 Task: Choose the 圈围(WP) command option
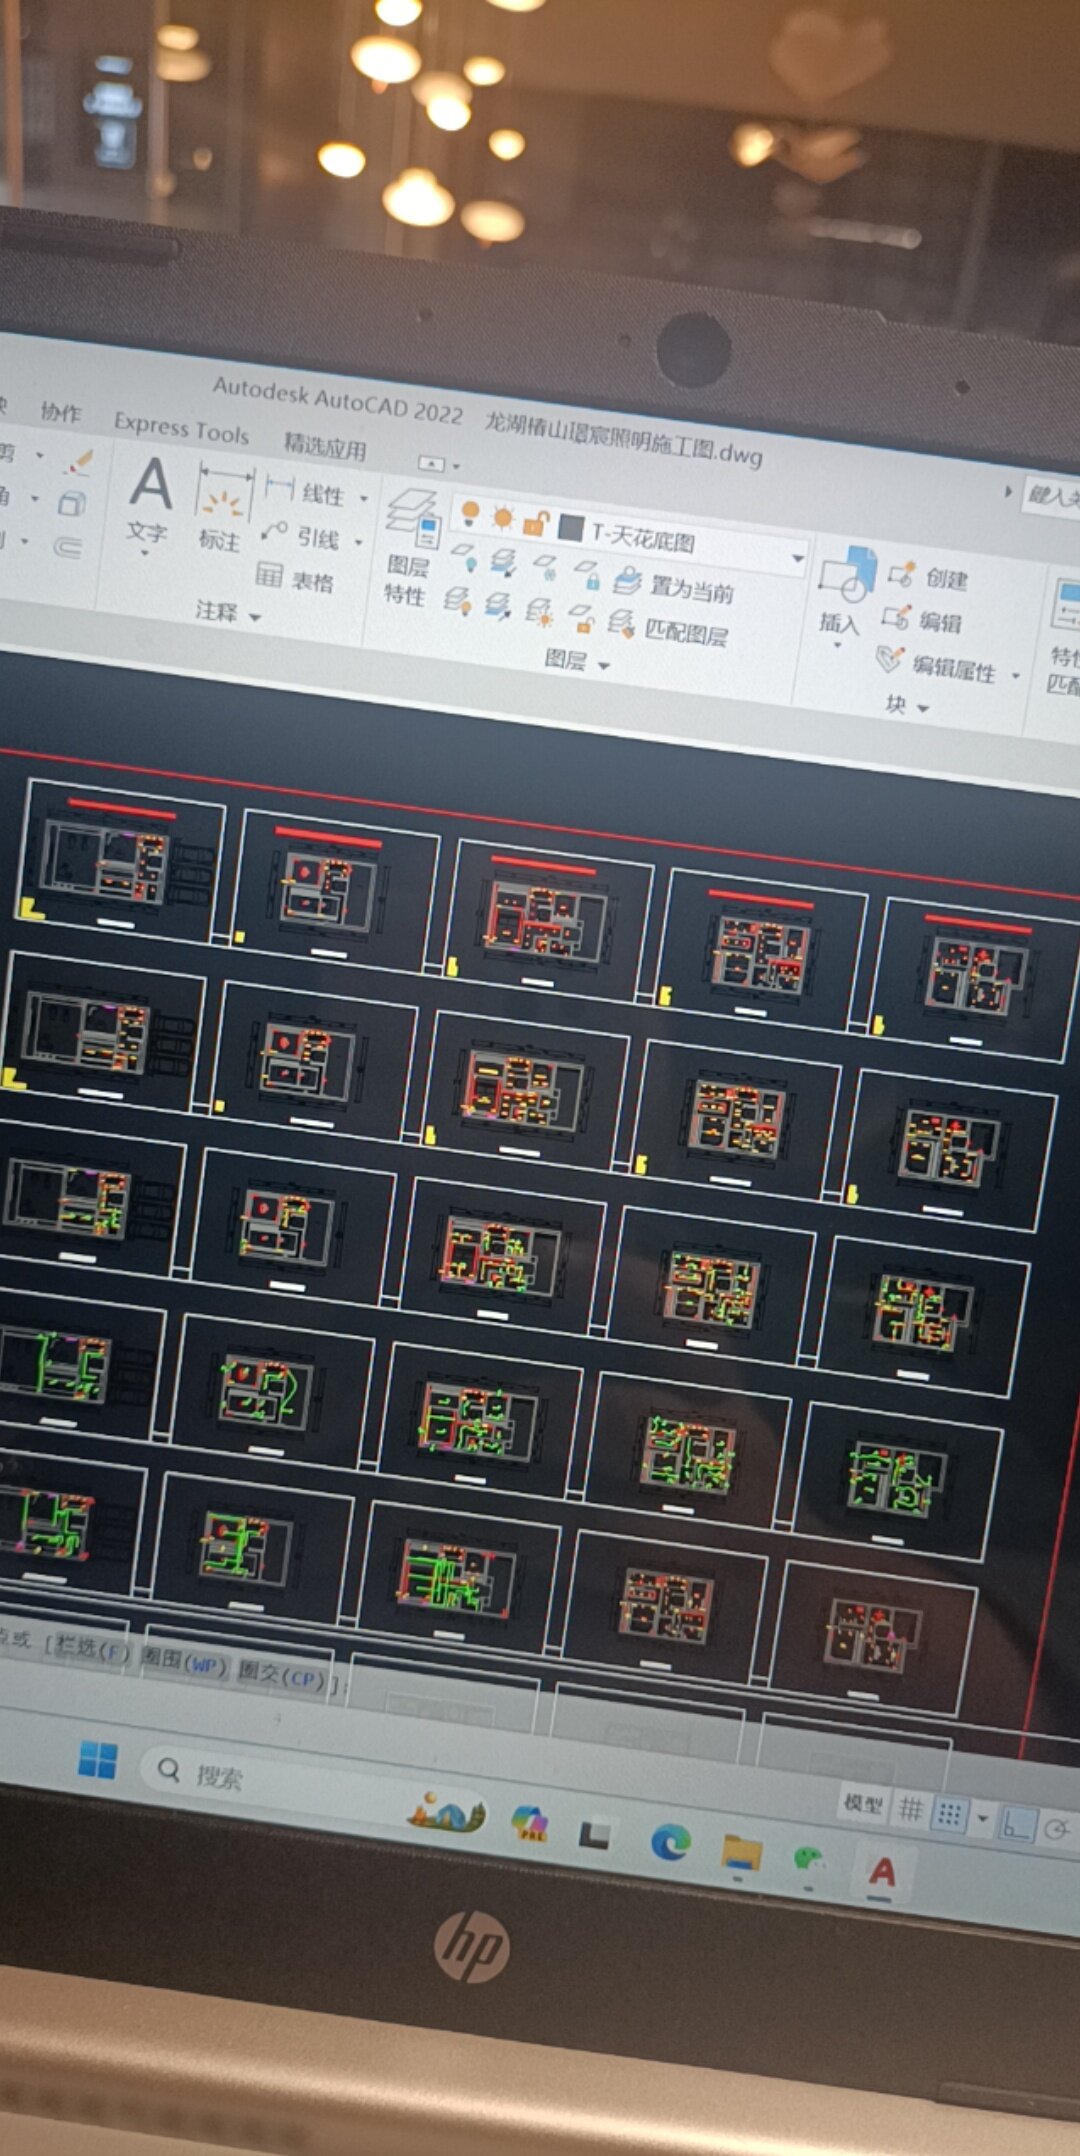click(x=184, y=1662)
